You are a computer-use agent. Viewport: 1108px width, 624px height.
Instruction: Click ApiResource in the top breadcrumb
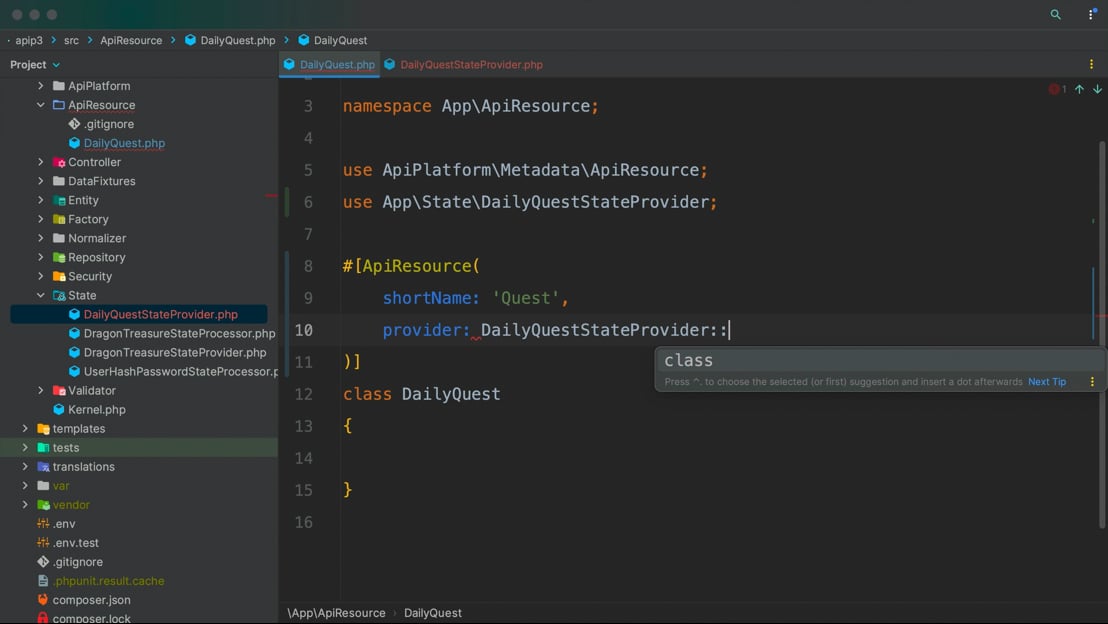[131, 40]
